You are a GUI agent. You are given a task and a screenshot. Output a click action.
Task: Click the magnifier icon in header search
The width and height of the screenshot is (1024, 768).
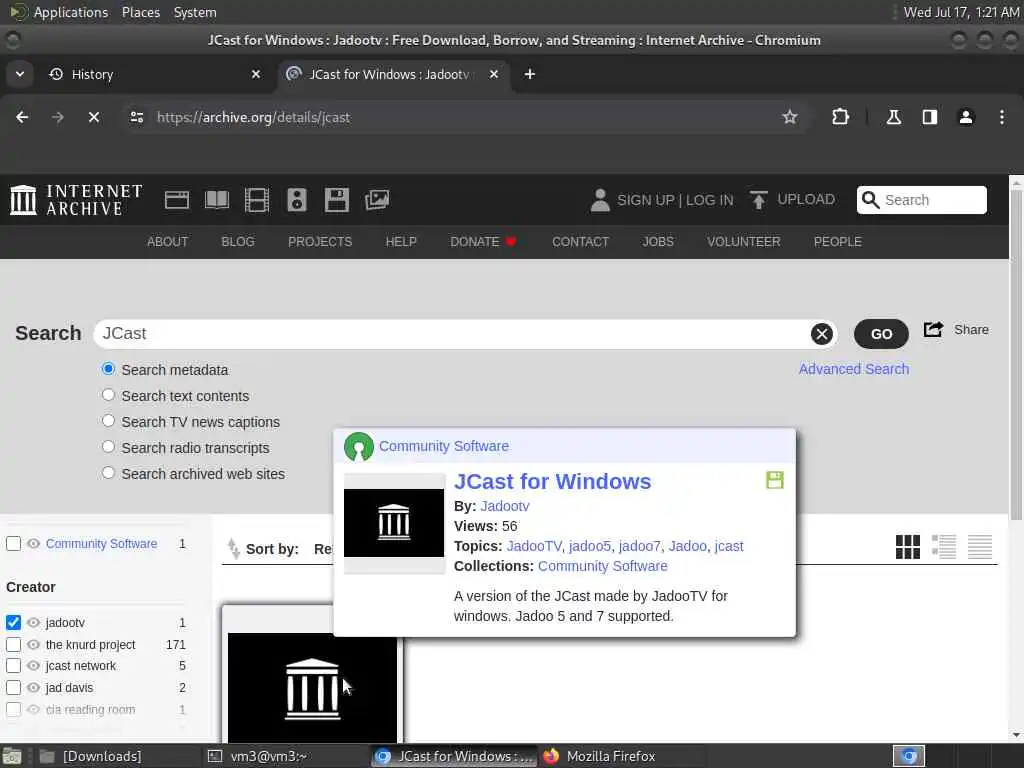click(x=871, y=200)
